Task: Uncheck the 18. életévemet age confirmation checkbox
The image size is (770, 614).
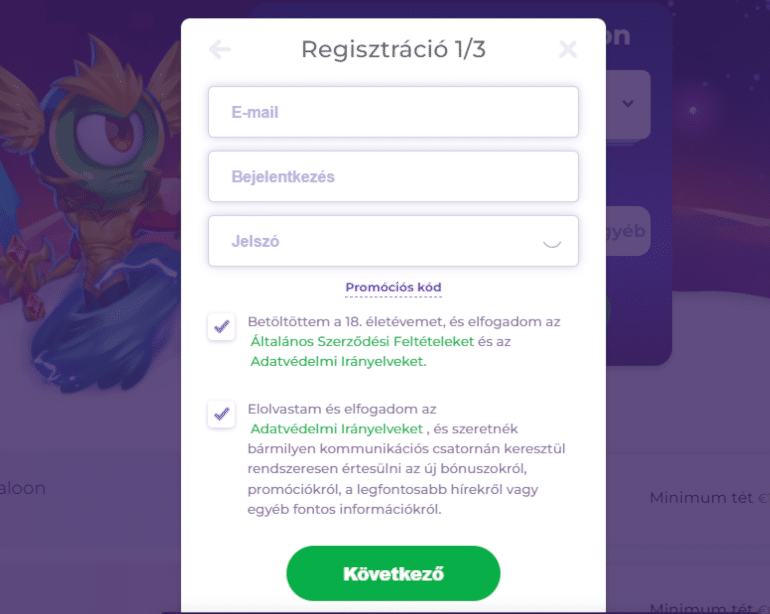Action: (x=221, y=327)
